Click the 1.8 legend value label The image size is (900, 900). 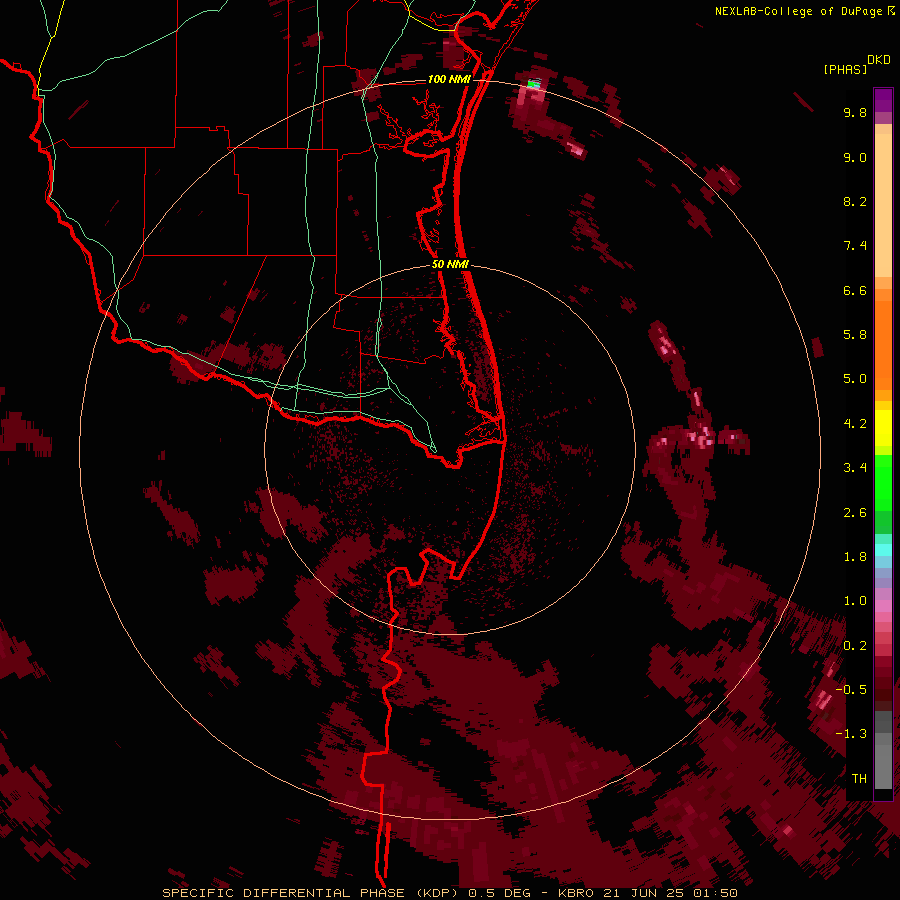click(x=855, y=557)
